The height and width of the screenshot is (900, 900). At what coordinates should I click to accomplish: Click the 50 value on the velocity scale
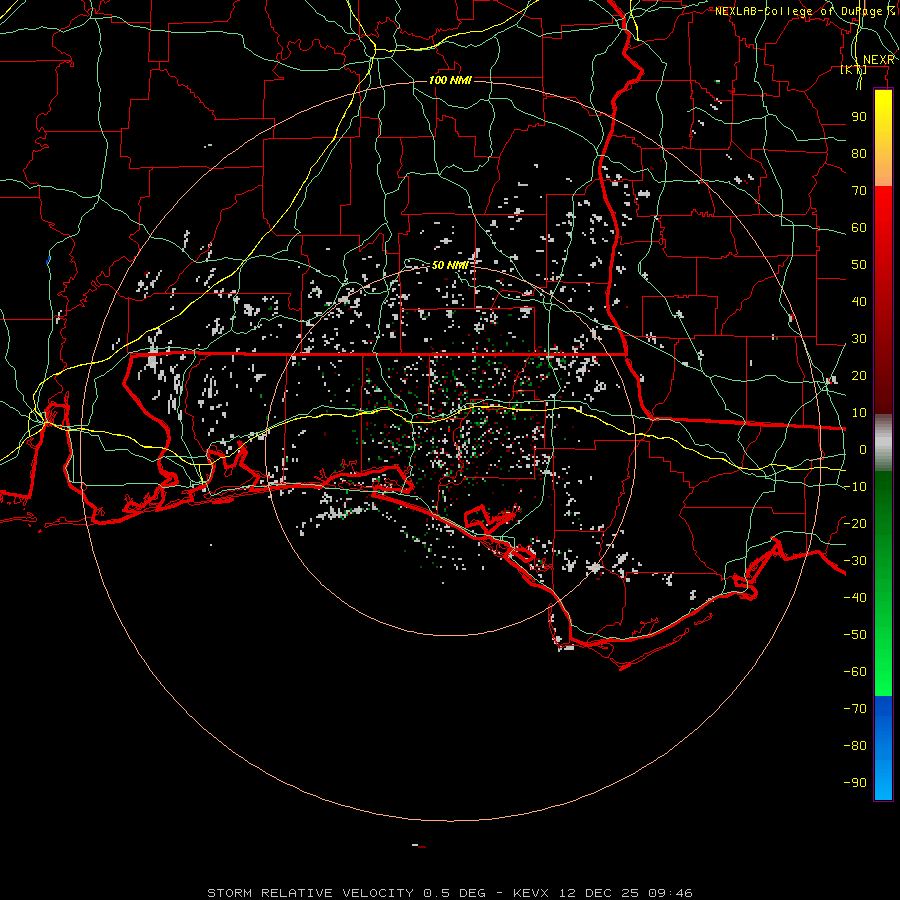click(x=859, y=265)
